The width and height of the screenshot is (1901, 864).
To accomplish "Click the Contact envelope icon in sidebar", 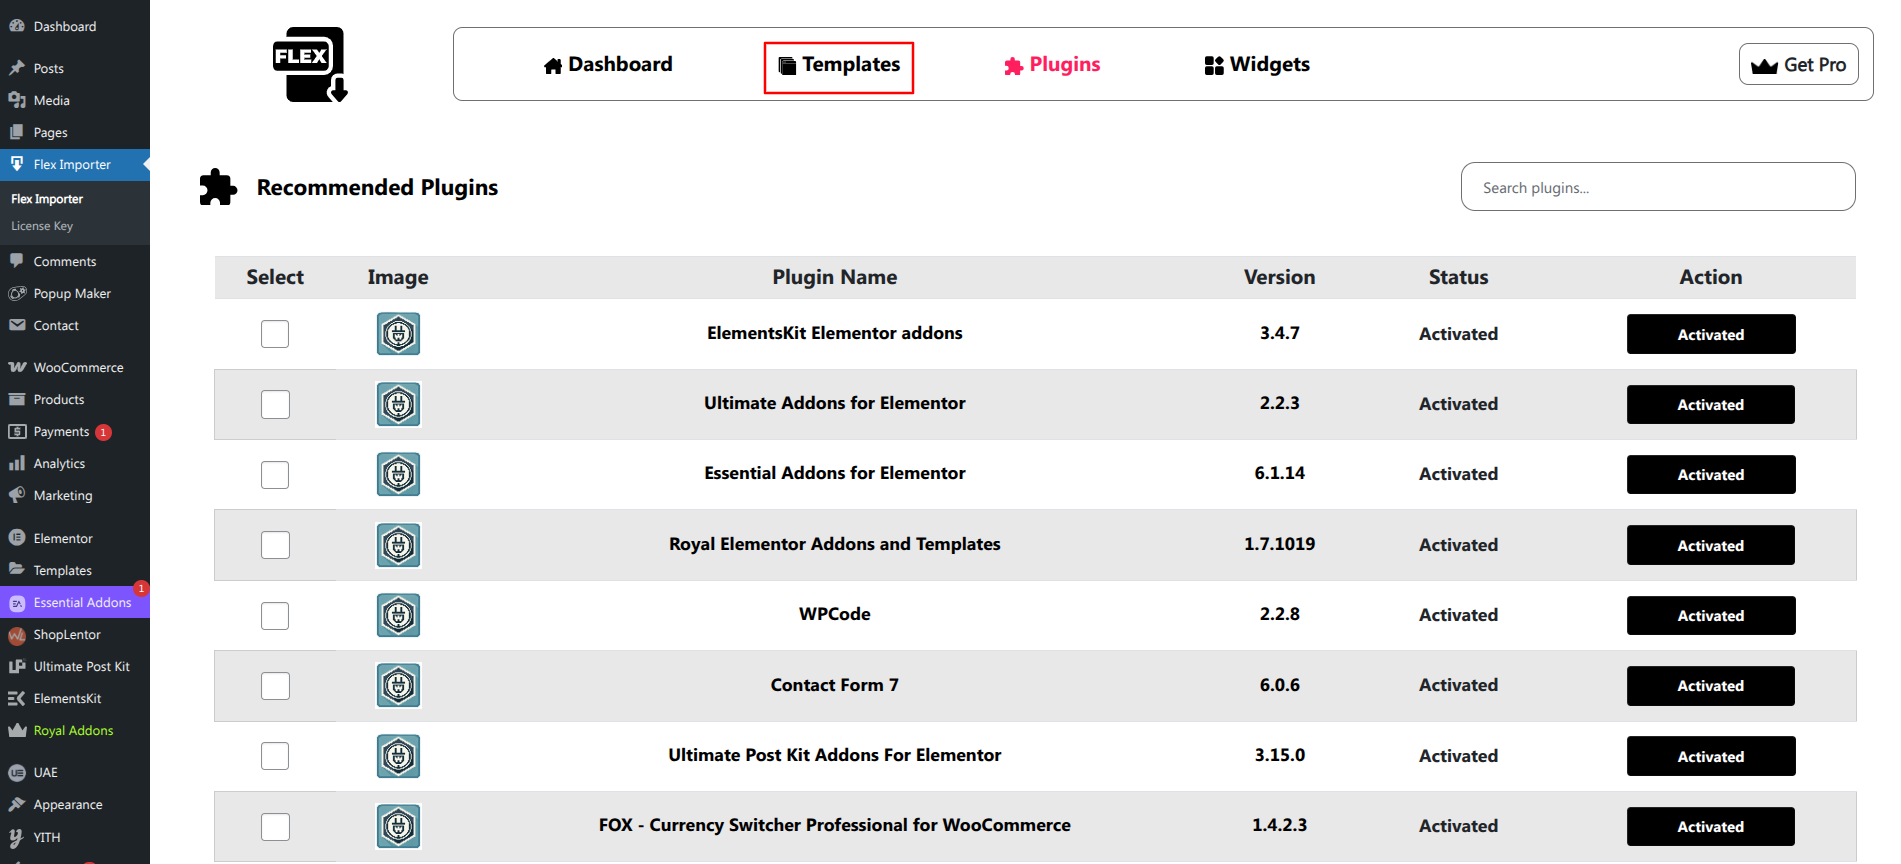I will (x=17, y=325).
